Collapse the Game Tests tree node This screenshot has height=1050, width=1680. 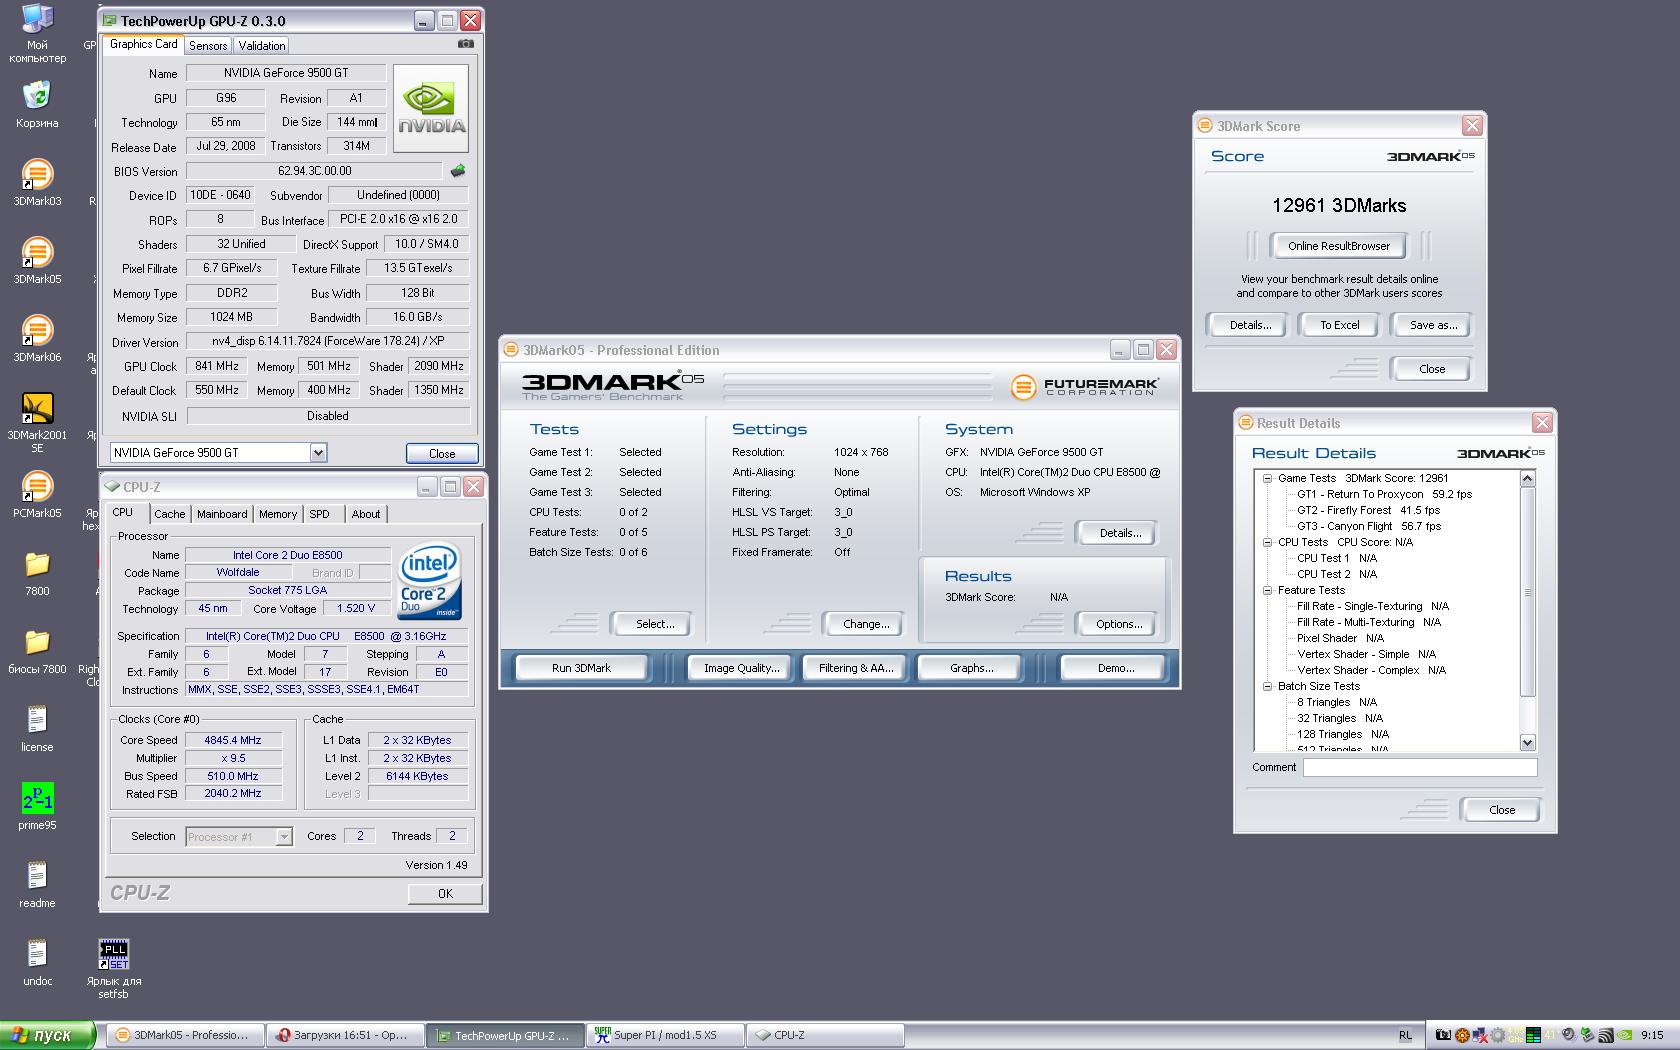coord(1267,478)
